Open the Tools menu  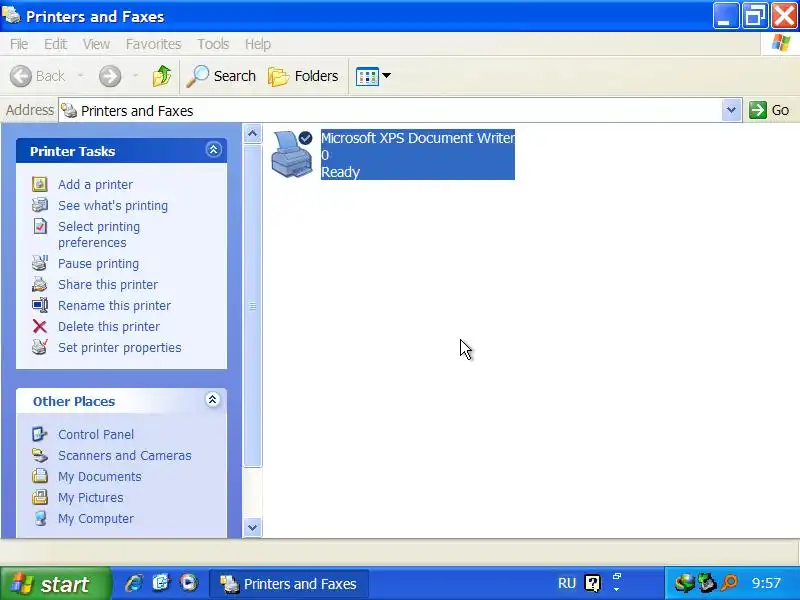[213, 44]
